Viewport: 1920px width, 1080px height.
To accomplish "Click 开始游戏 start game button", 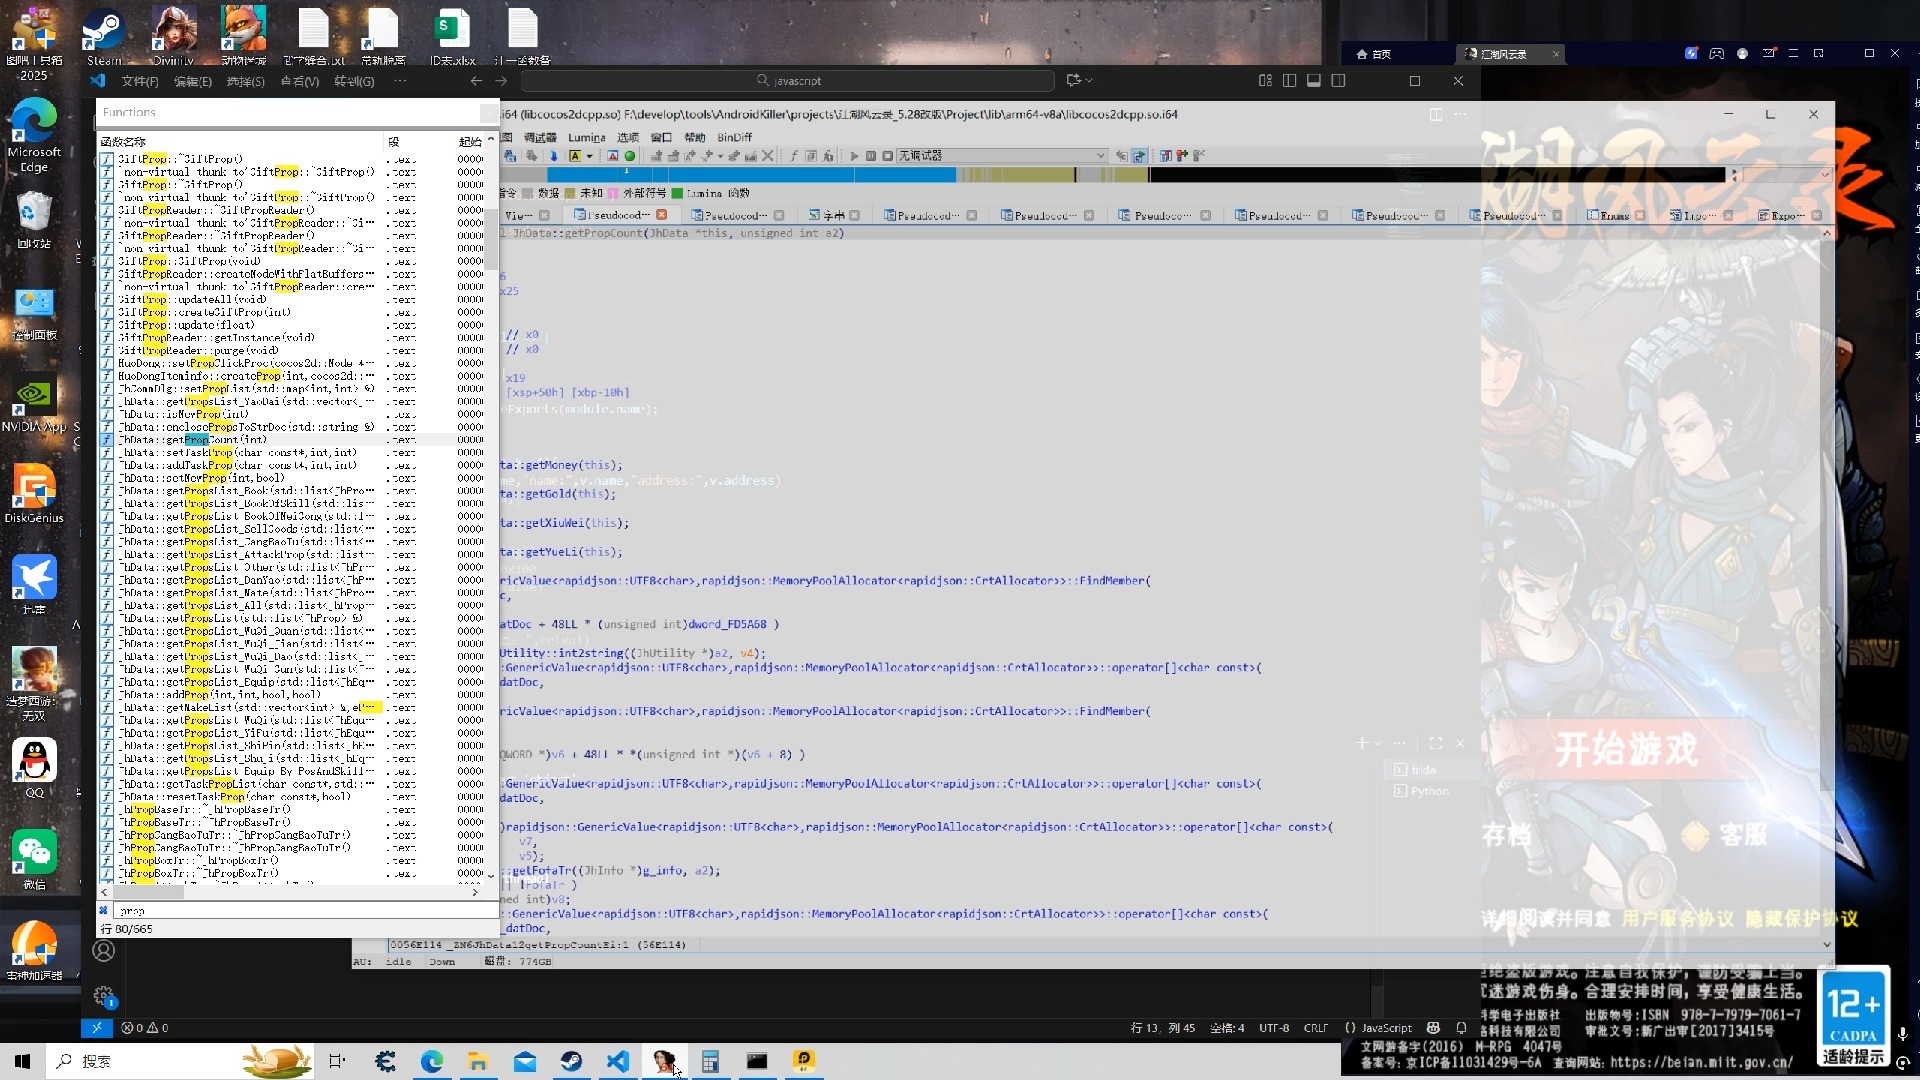I will pos(1627,750).
